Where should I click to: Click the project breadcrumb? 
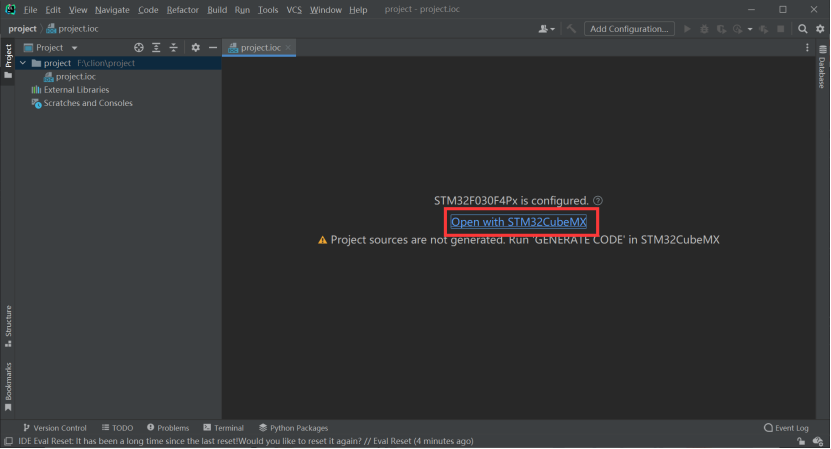pyautogui.click(x=22, y=29)
